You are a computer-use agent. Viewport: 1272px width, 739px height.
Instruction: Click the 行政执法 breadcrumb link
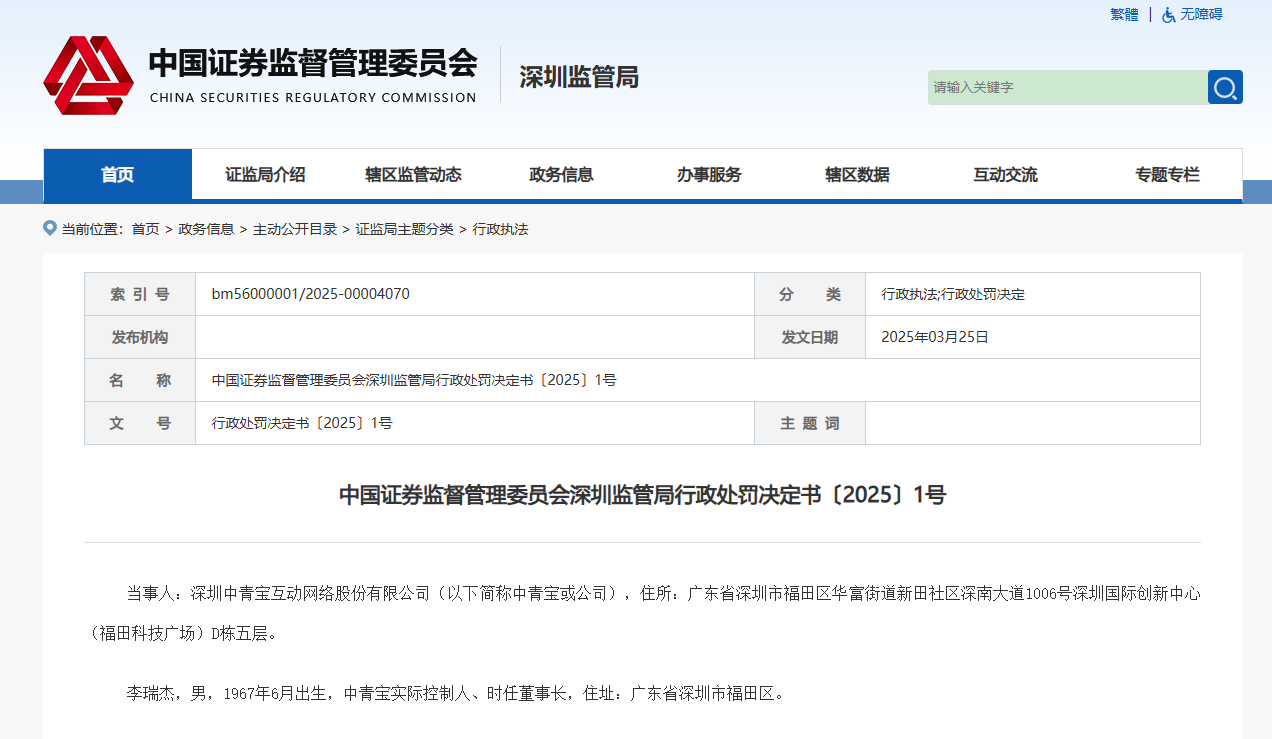point(500,229)
